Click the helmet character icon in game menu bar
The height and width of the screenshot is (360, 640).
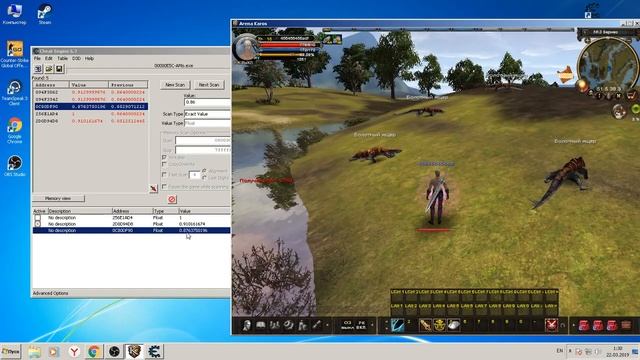(x=247, y=325)
